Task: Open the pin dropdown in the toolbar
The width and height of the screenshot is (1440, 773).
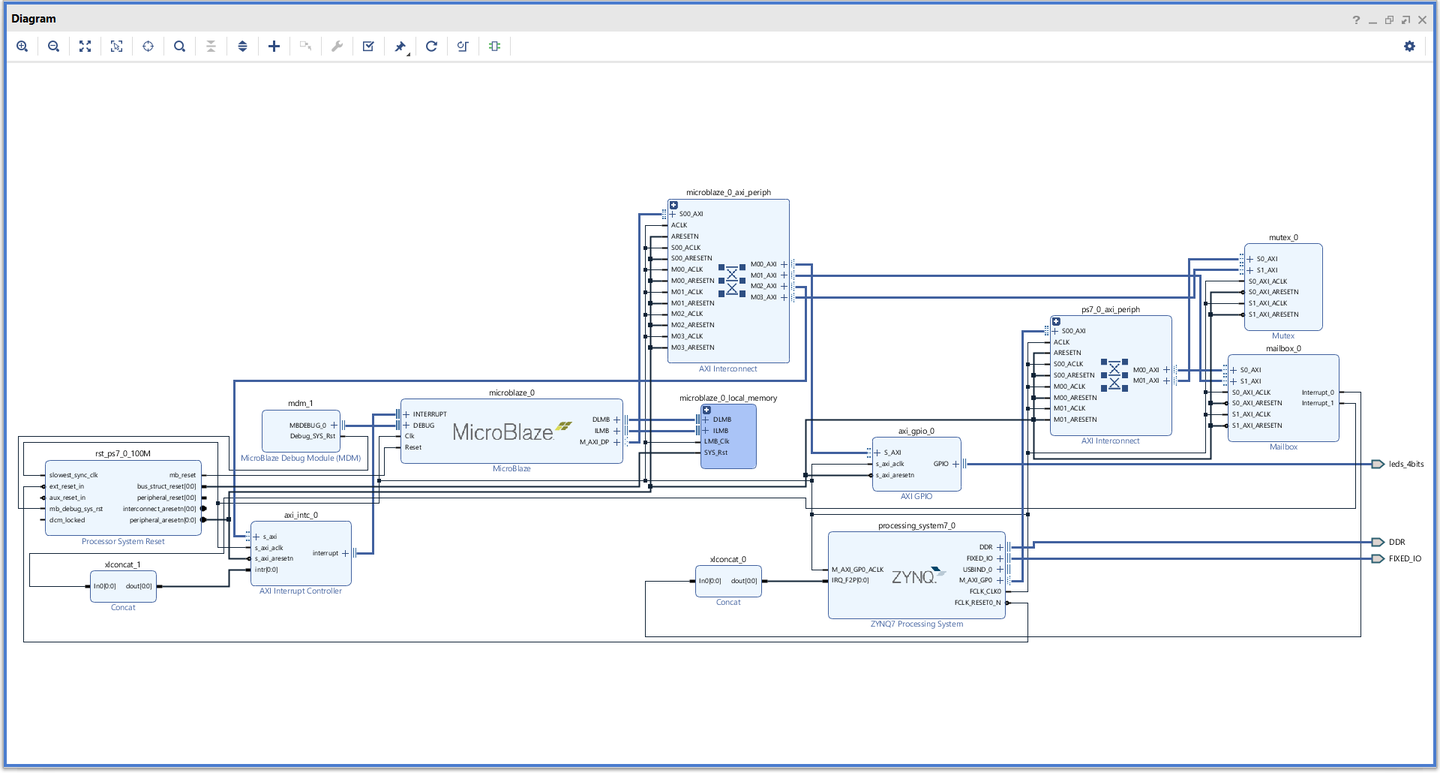Action: (x=401, y=47)
